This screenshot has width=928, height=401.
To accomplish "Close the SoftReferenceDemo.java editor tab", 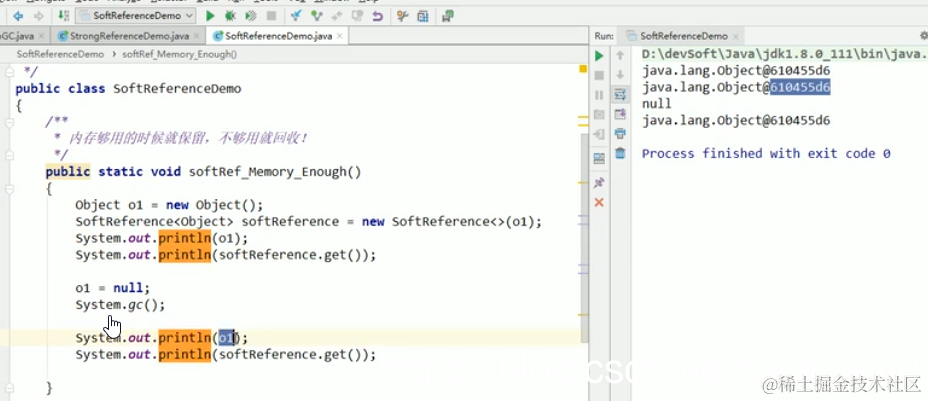I will pyautogui.click(x=340, y=36).
